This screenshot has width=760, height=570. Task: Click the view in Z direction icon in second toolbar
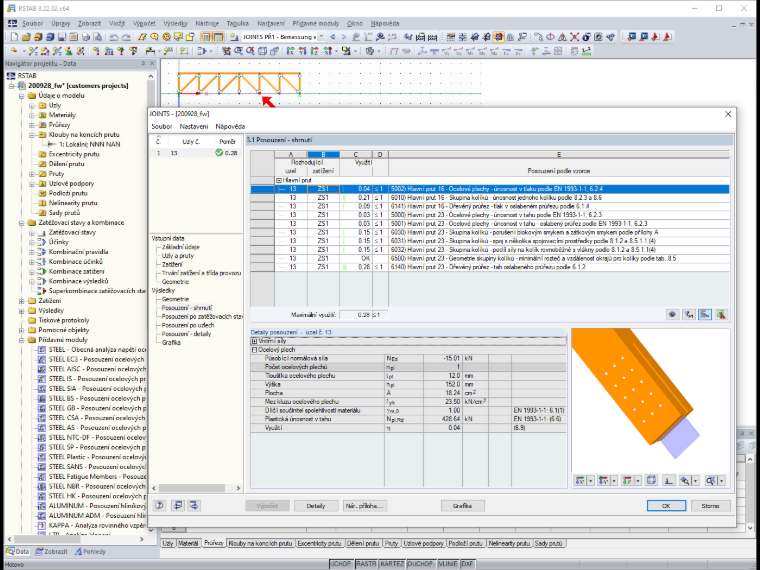point(314,50)
